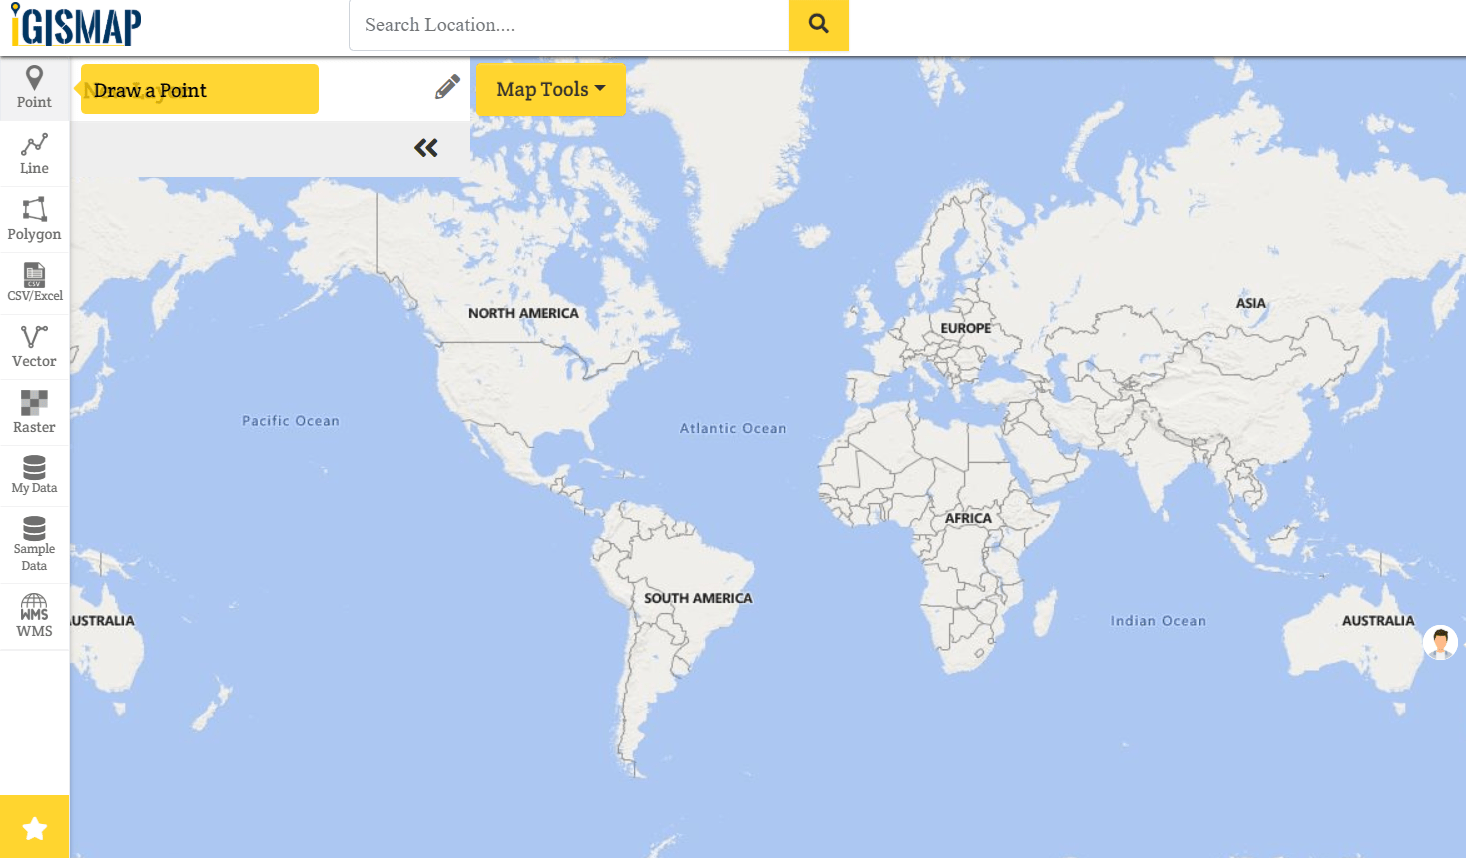1466x858 pixels.
Task: Click the EUROPE map label
Action: coord(966,328)
